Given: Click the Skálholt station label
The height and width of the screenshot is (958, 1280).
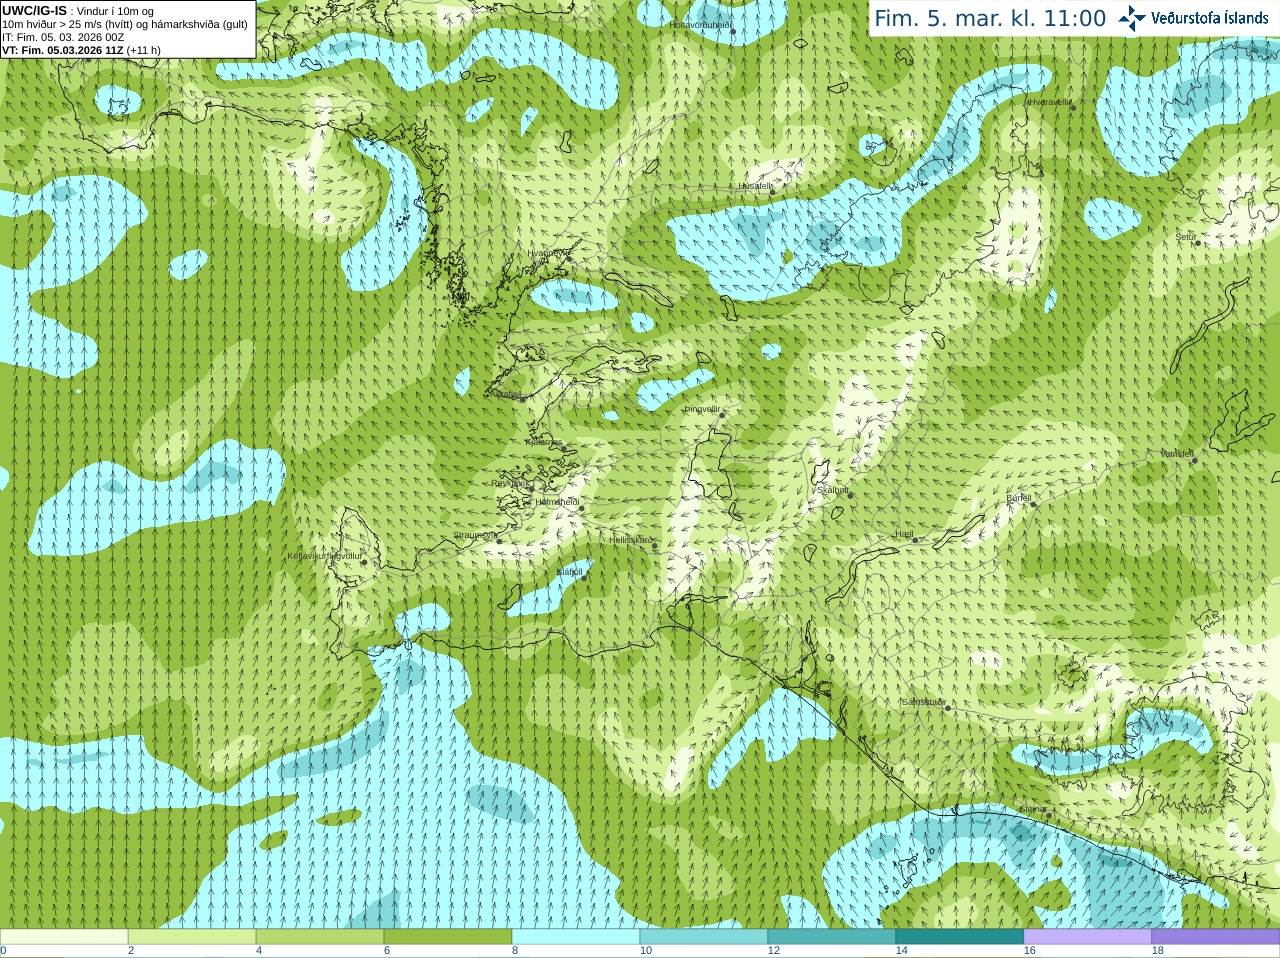Looking at the screenshot, I should 832,490.
